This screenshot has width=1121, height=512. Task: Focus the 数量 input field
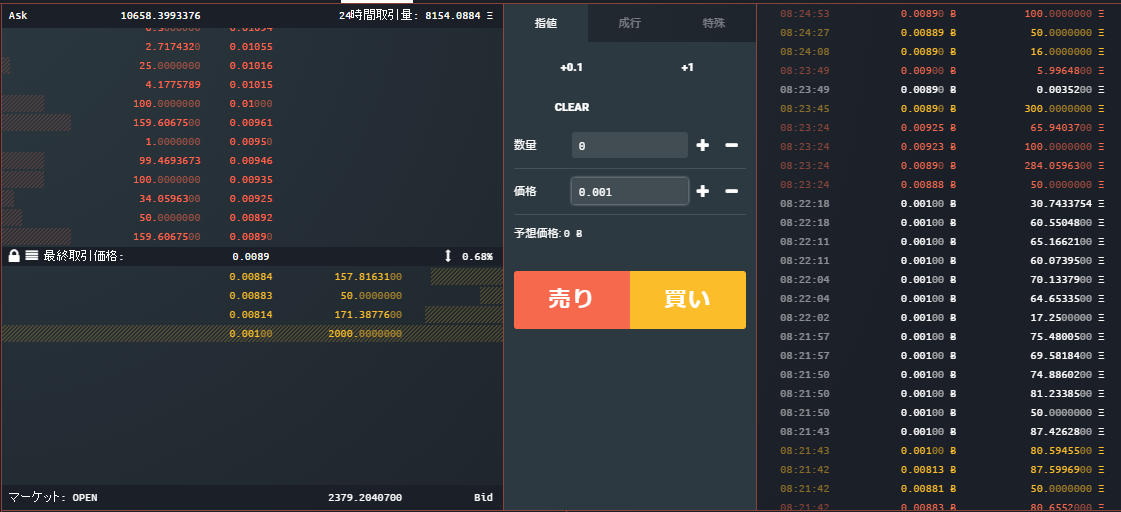pyautogui.click(x=630, y=145)
